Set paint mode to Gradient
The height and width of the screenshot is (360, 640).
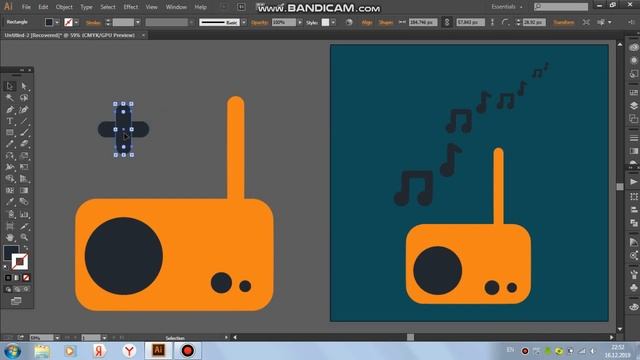click(17, 278)
